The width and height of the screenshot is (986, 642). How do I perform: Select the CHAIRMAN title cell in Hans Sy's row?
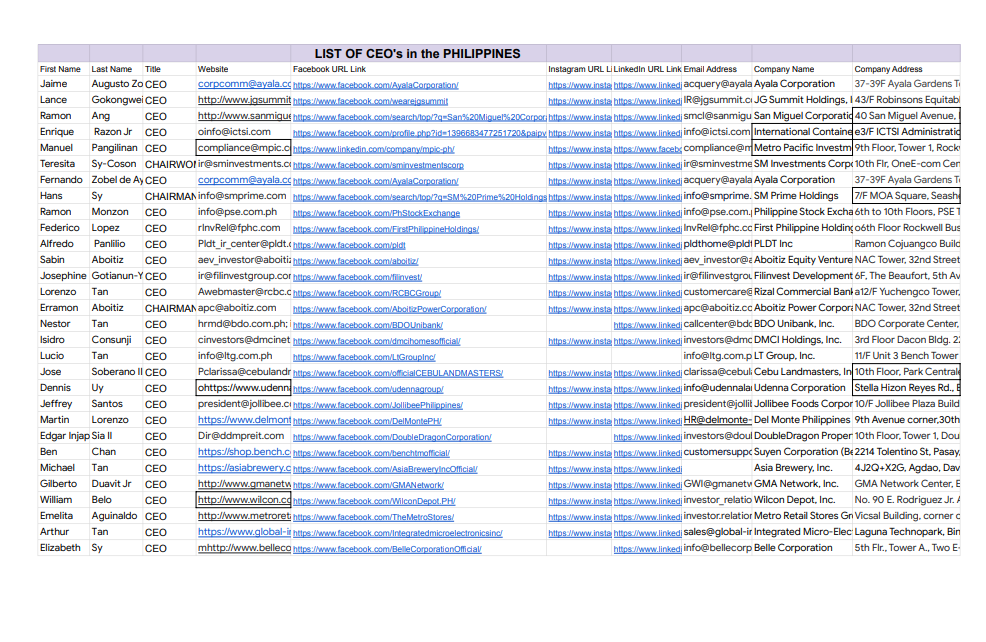point(169,196)
